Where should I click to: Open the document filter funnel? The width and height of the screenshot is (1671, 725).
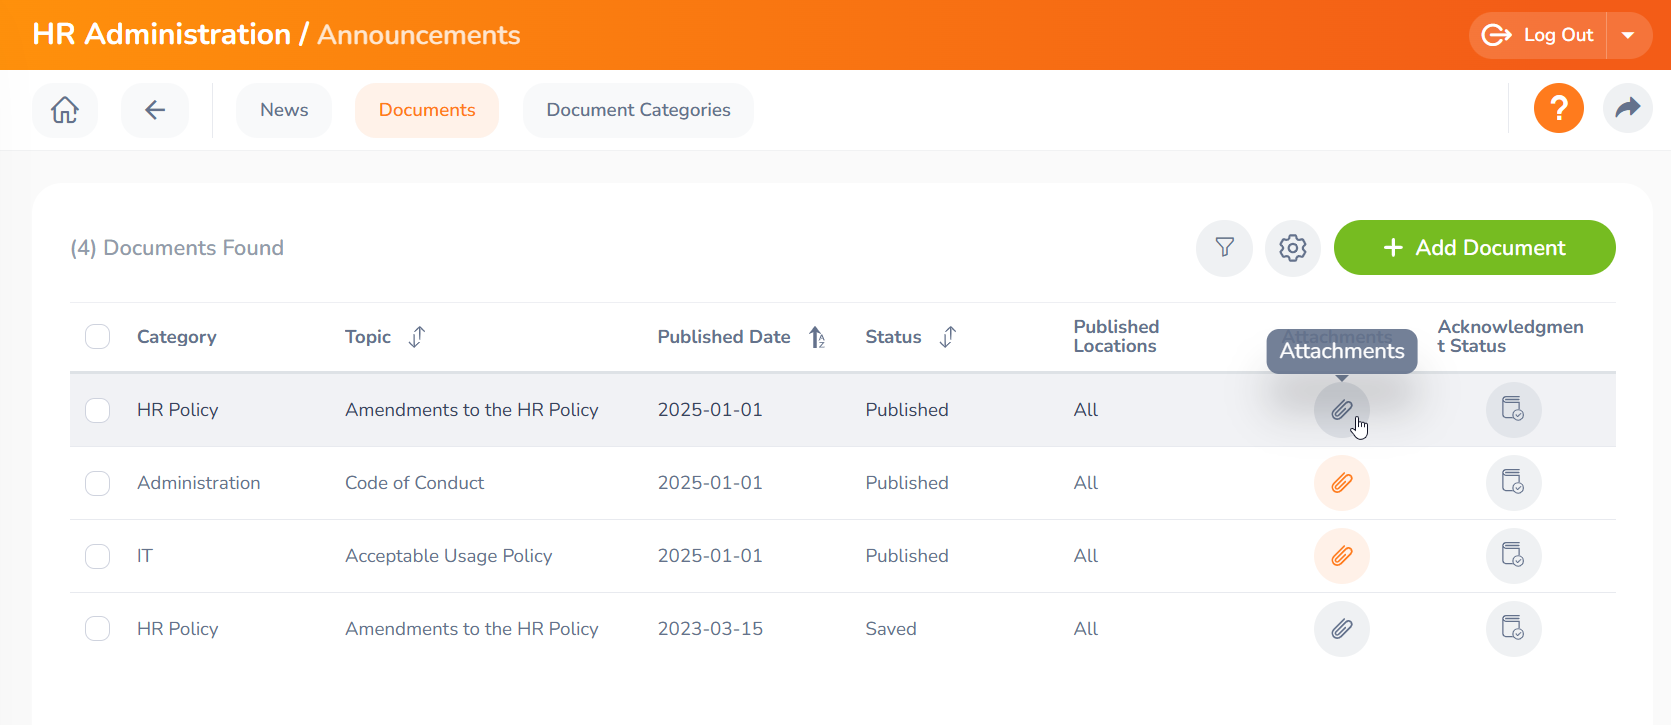pos(1224,248)
